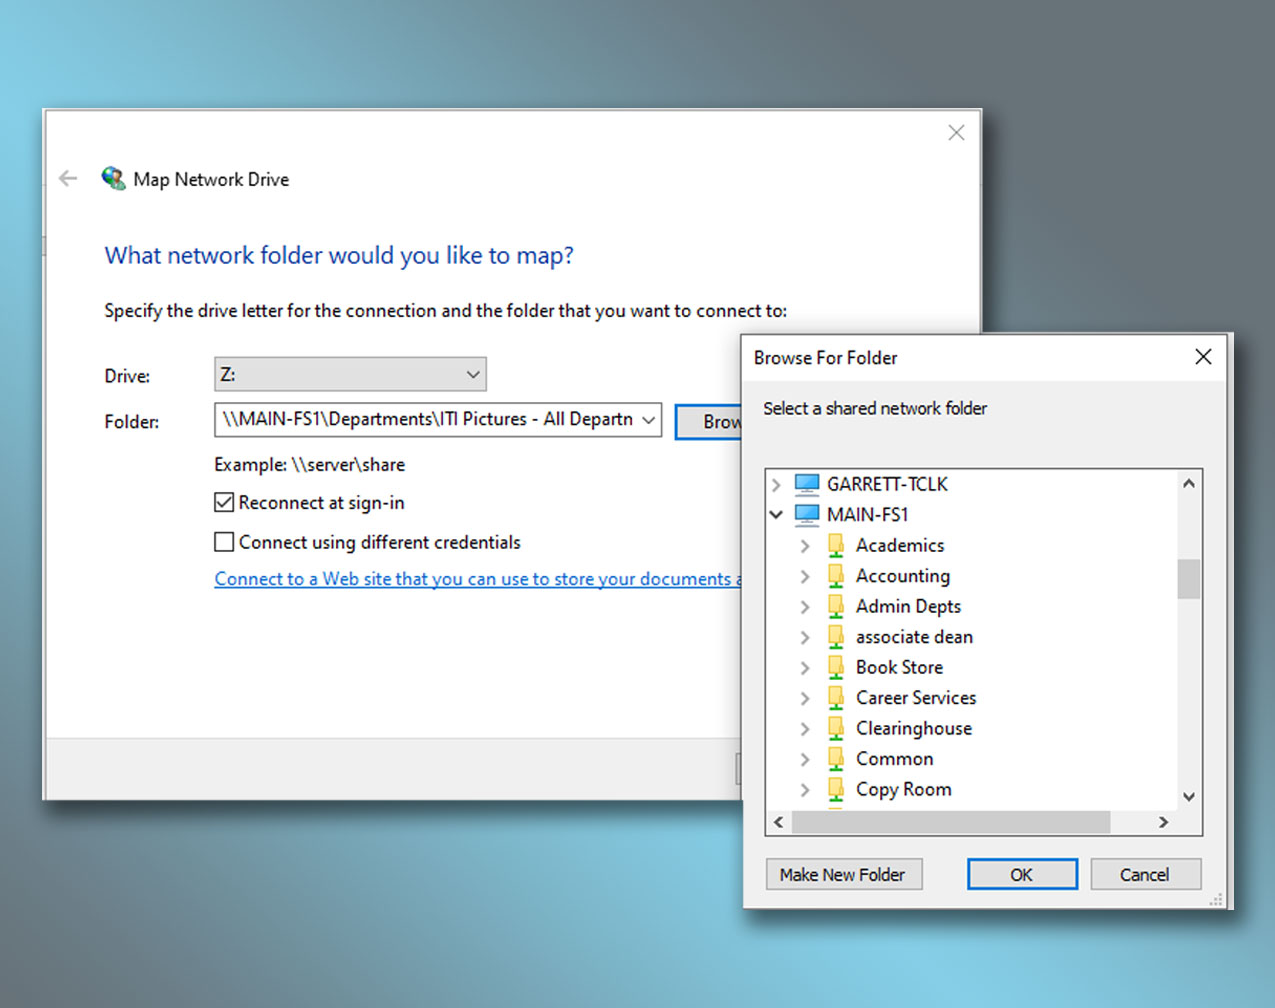Click the GARRETT-TCLK computer icon

[806, 484]
